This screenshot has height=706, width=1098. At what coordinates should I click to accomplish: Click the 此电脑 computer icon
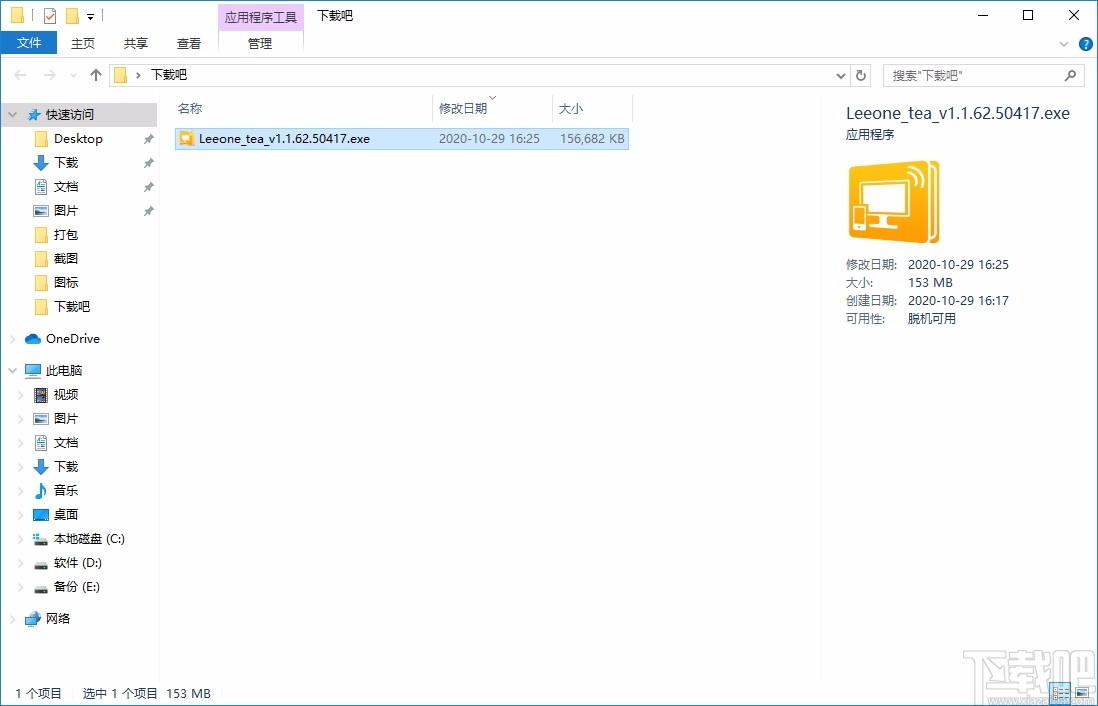33,371
